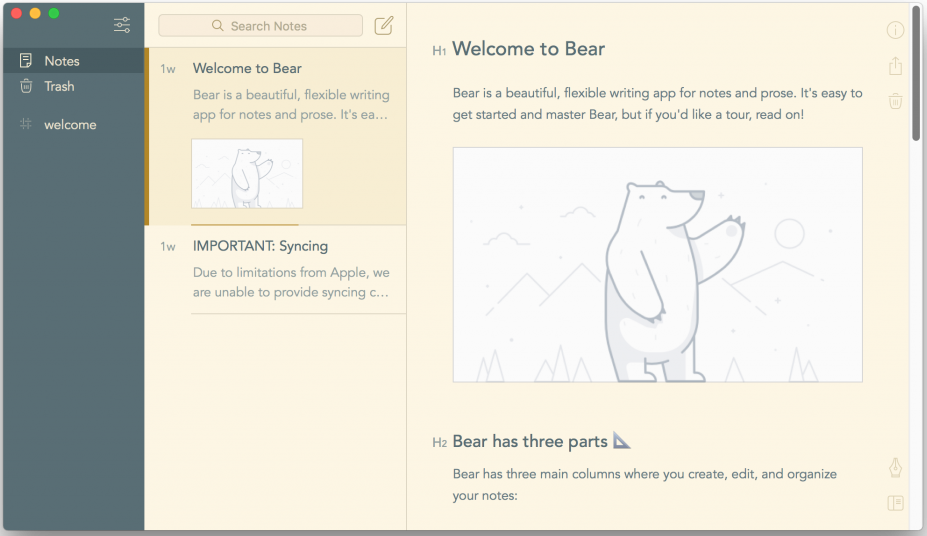Click the Trash bin icon in sidebar
Screen dimensions: 927x536
click(26, 86)
